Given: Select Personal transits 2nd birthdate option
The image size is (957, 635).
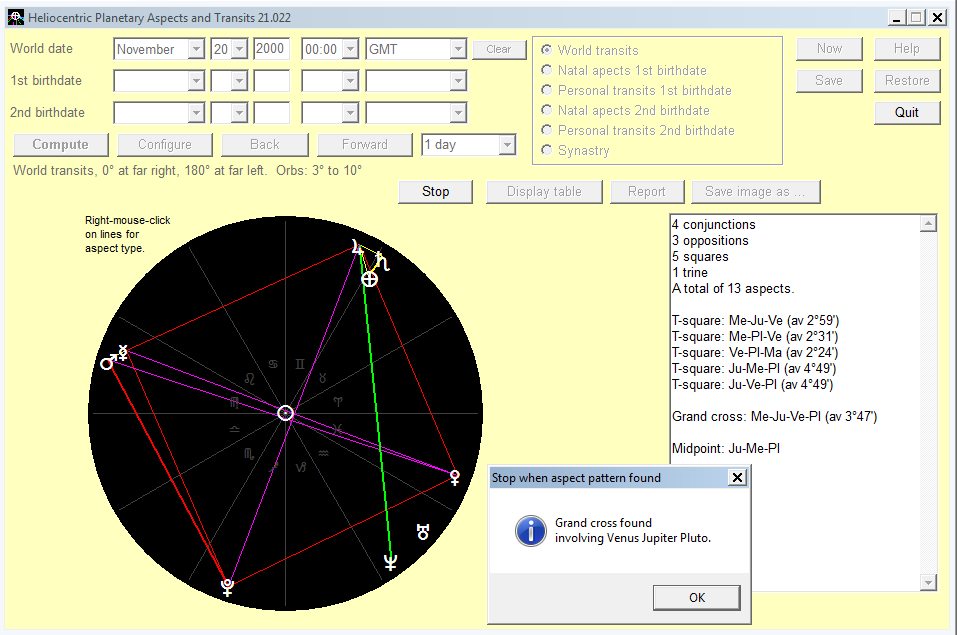Looking at the screenshot, I should point(547,130).
